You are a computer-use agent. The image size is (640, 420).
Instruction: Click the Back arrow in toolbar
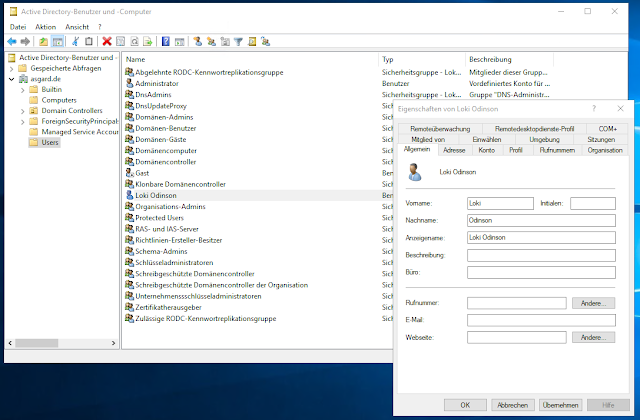[x=11, y=42]
